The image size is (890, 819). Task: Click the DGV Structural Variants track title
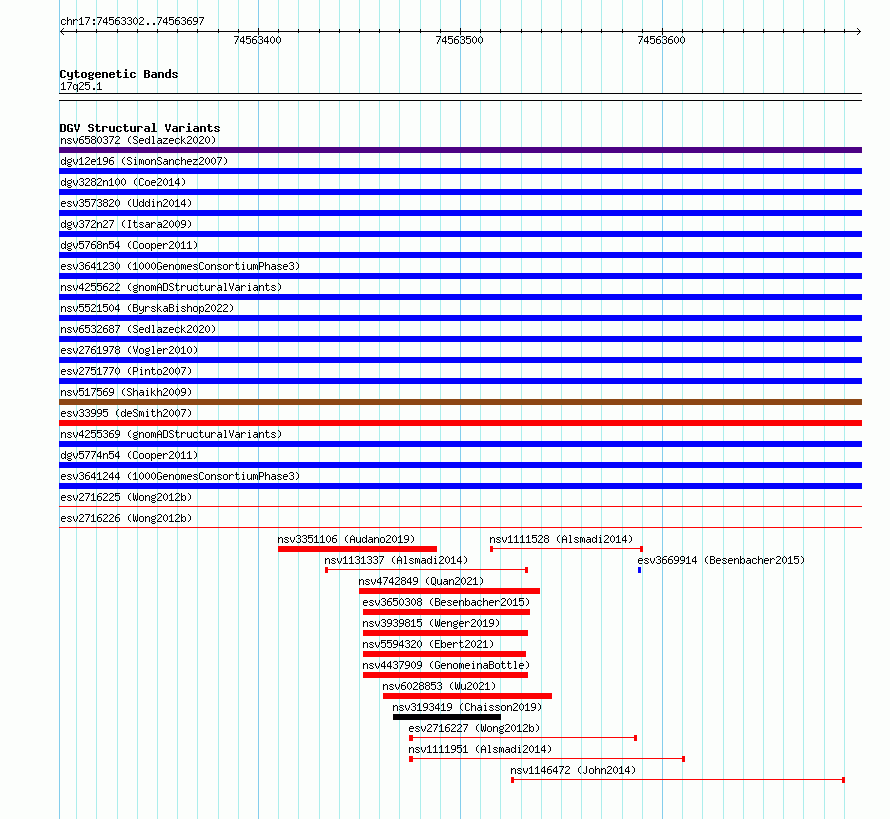[140, 128]
